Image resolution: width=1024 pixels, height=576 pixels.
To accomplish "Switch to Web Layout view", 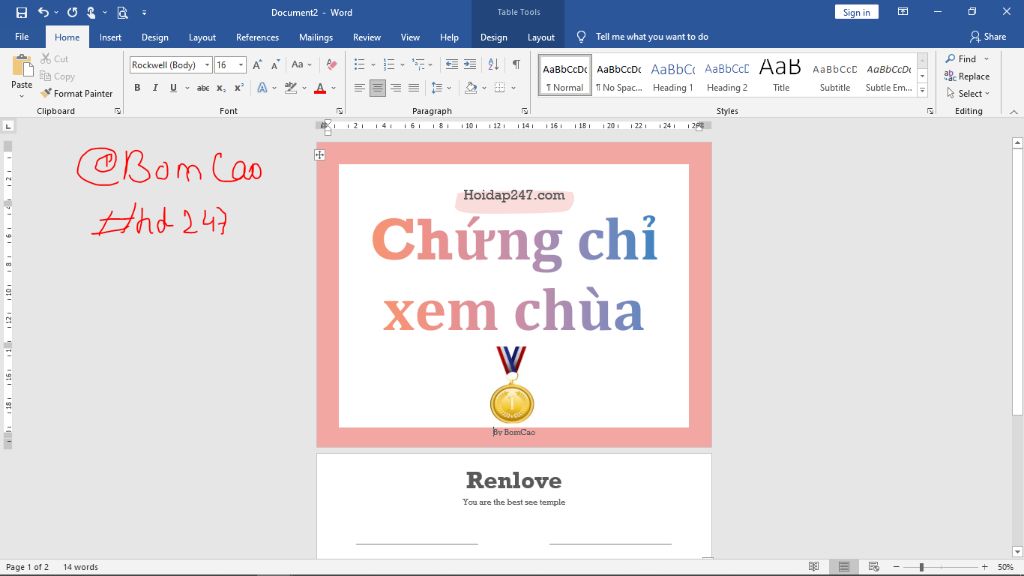I will [x=874, y=567].
